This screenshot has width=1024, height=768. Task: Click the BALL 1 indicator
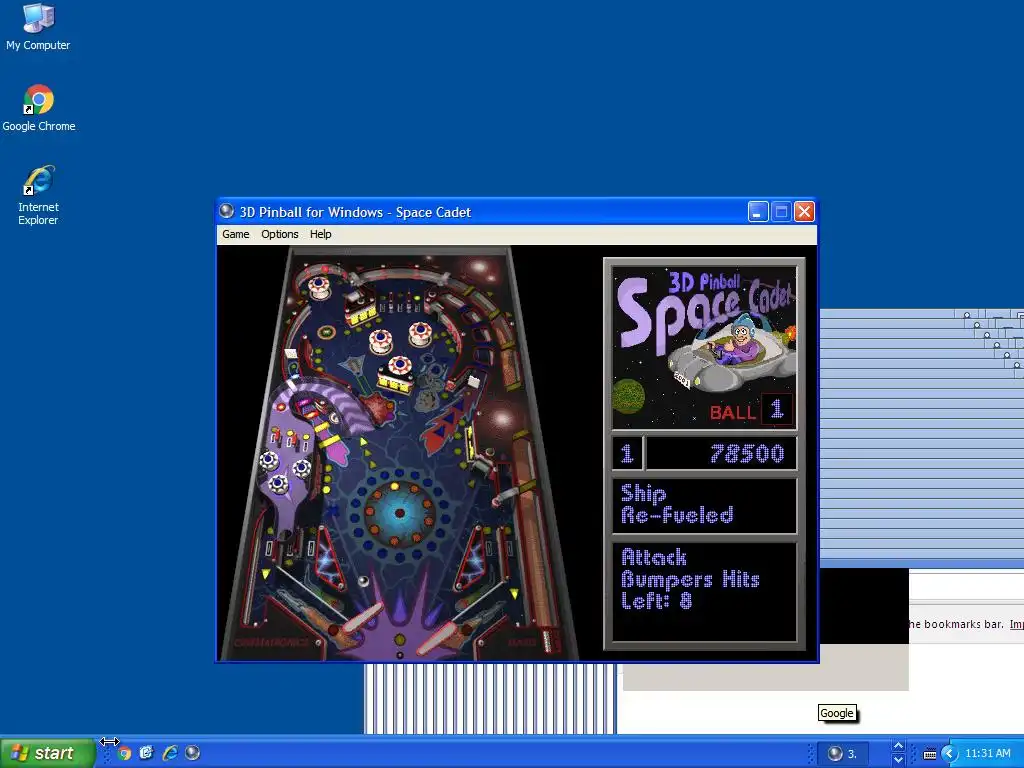[751, 411]
